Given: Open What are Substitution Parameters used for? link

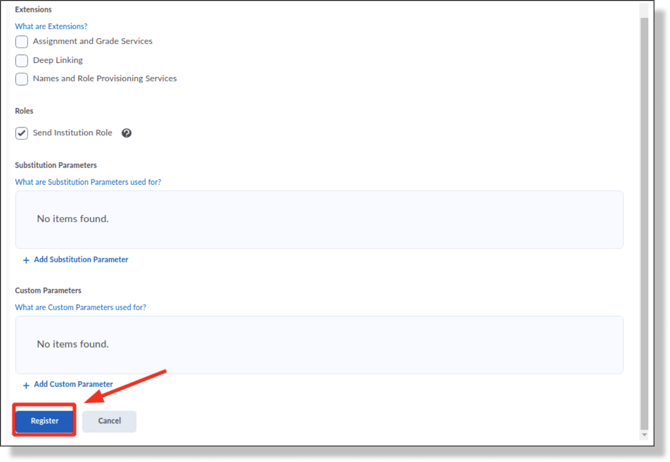Looking at the screenshot, I should coord(88,182).
